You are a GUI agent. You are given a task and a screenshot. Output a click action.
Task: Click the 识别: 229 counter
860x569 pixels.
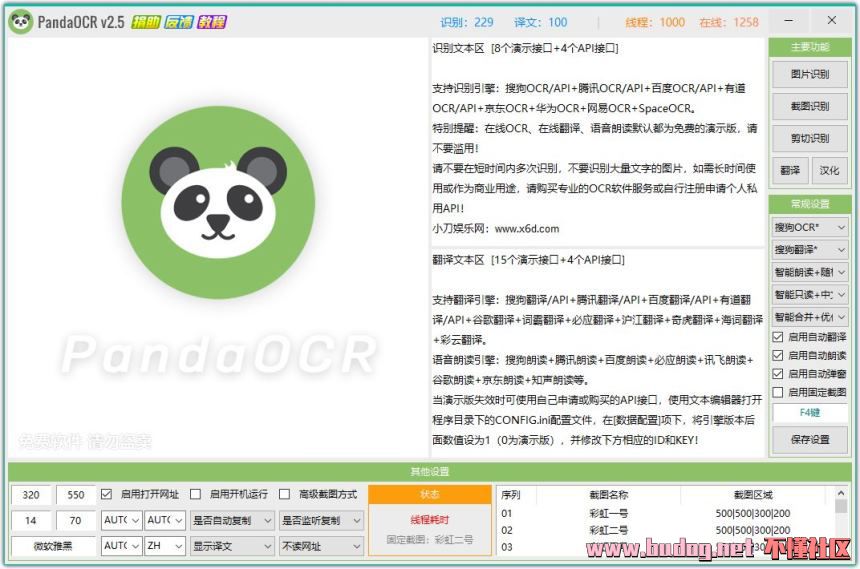pyautogui.click(x=467, y=22)
